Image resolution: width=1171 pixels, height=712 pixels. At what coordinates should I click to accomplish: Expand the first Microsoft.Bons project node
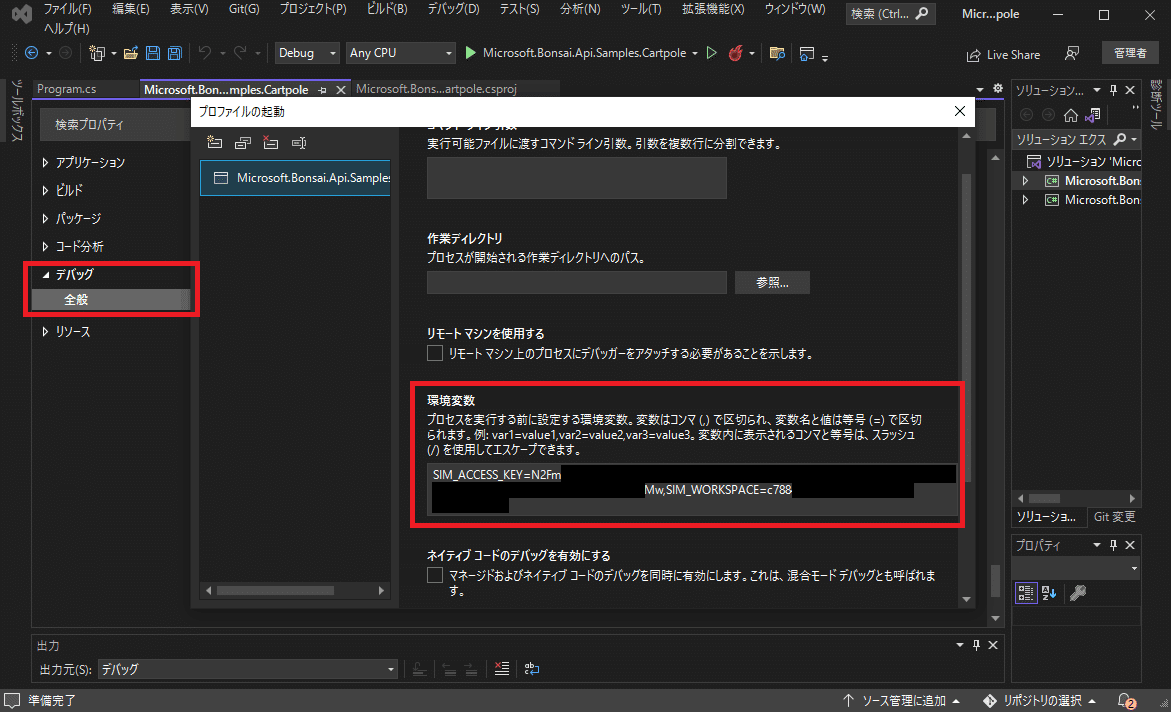[x=1025, y=181]
